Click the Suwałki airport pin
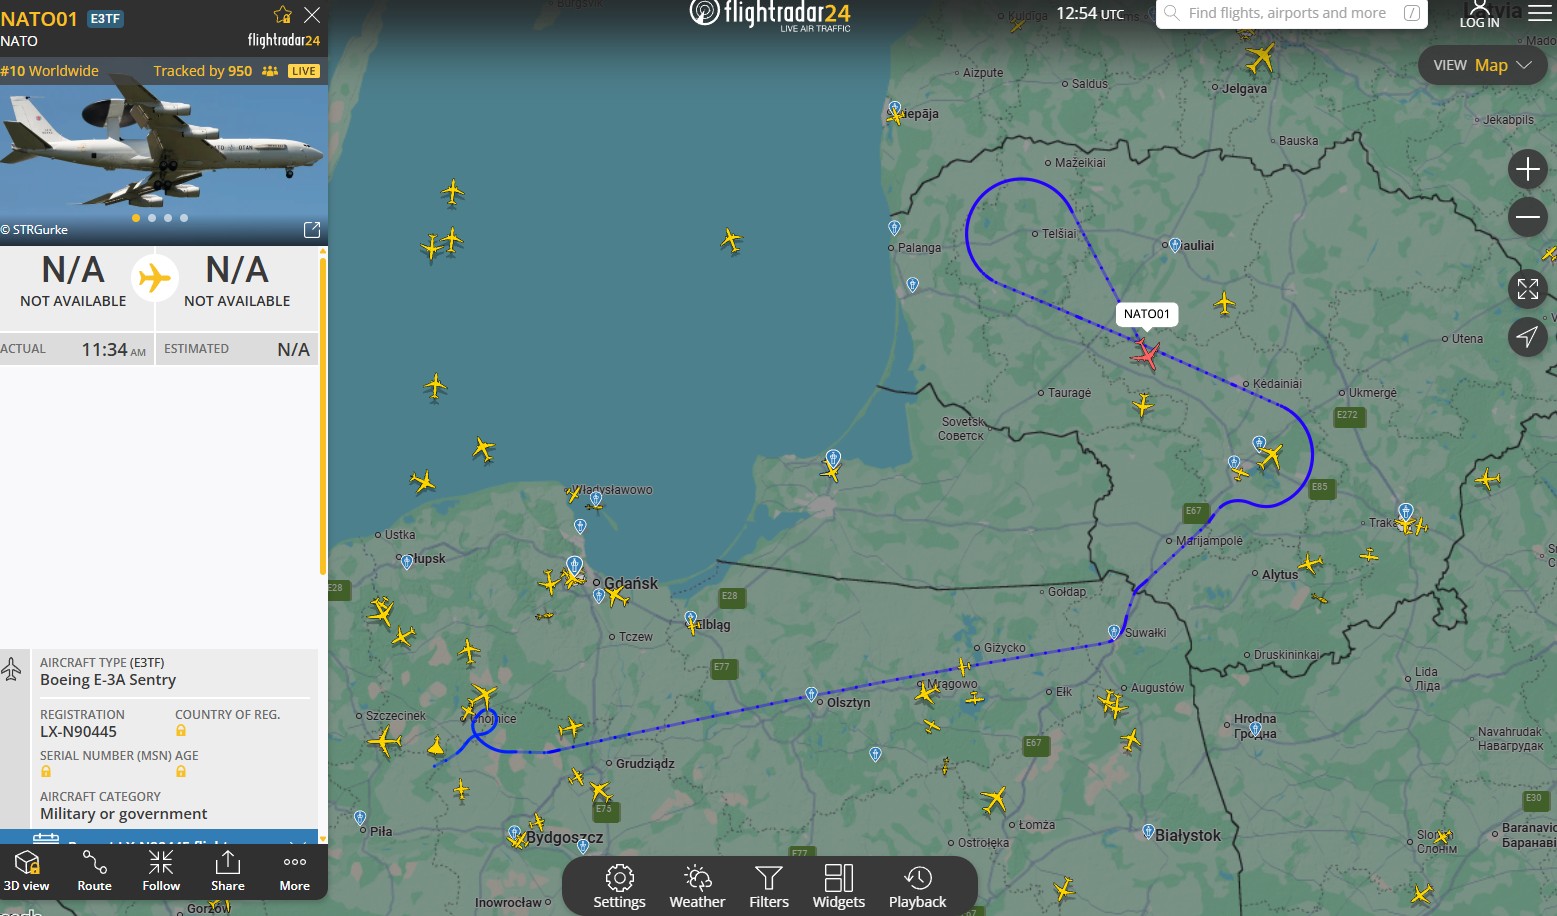1557x916 pixels. pos(1114,632)
